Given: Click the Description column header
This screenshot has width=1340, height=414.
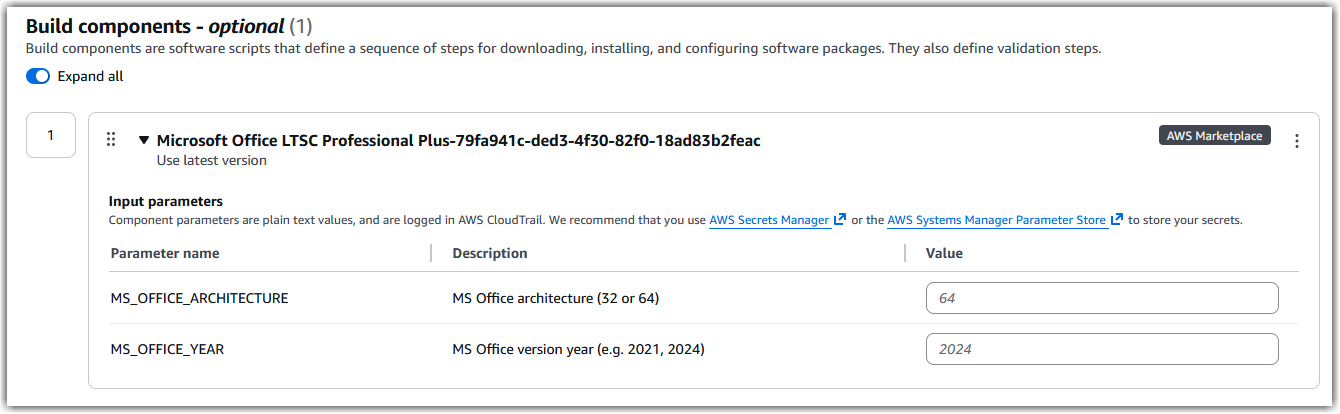Looking at the screenshot, I should (x=490, y=253).
